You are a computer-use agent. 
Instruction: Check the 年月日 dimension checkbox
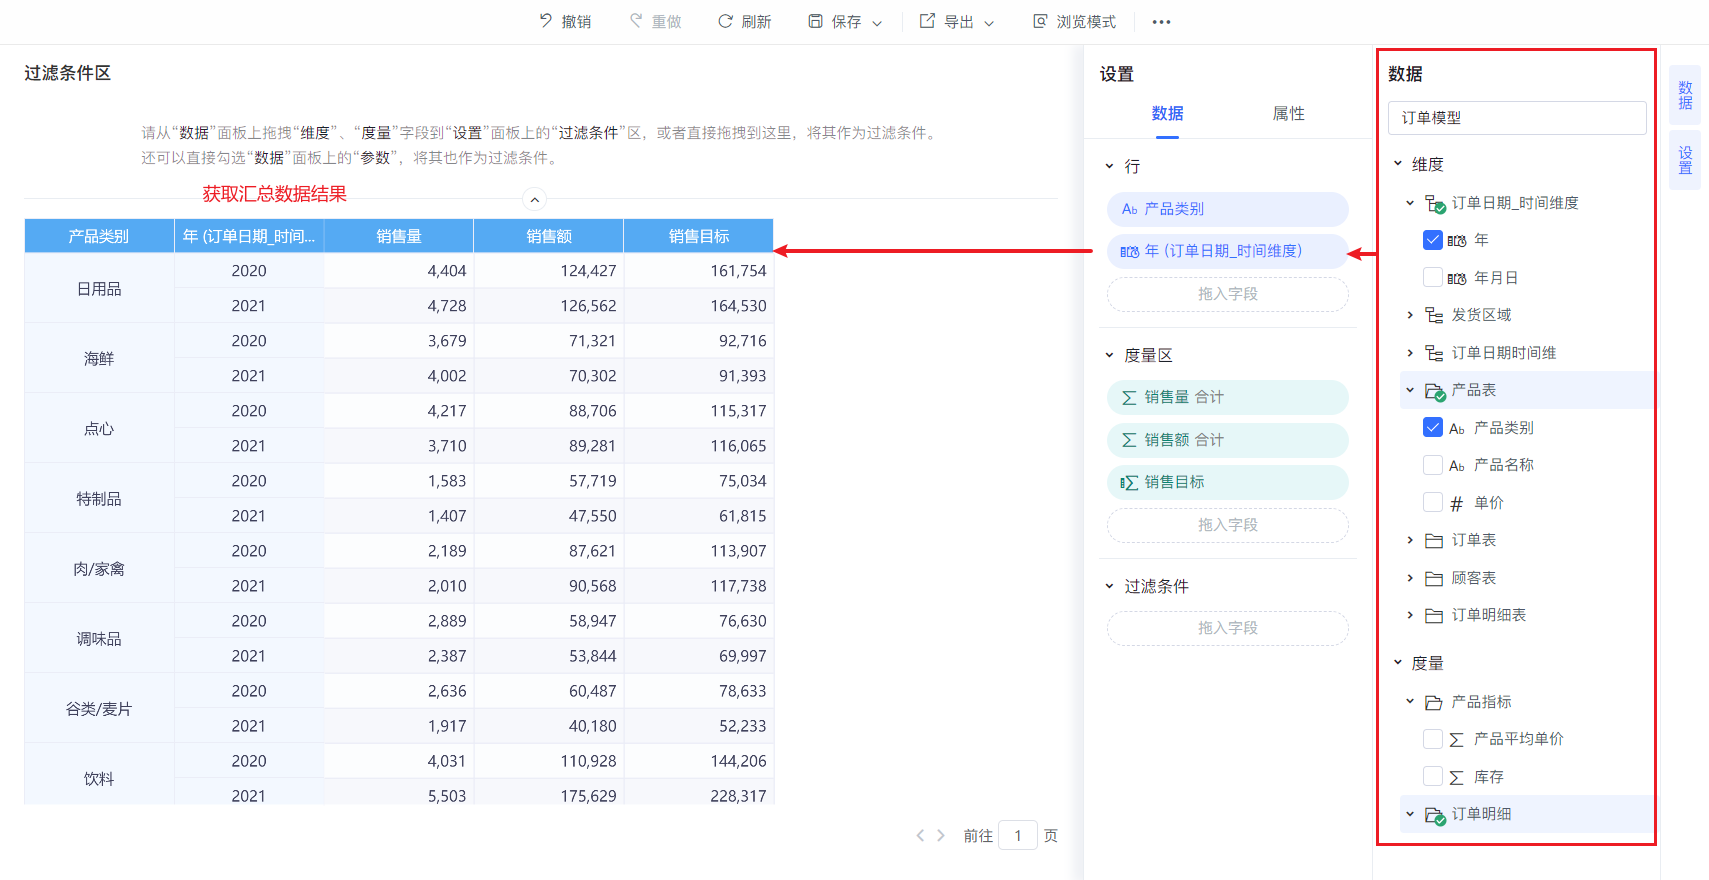(1432, 277)
